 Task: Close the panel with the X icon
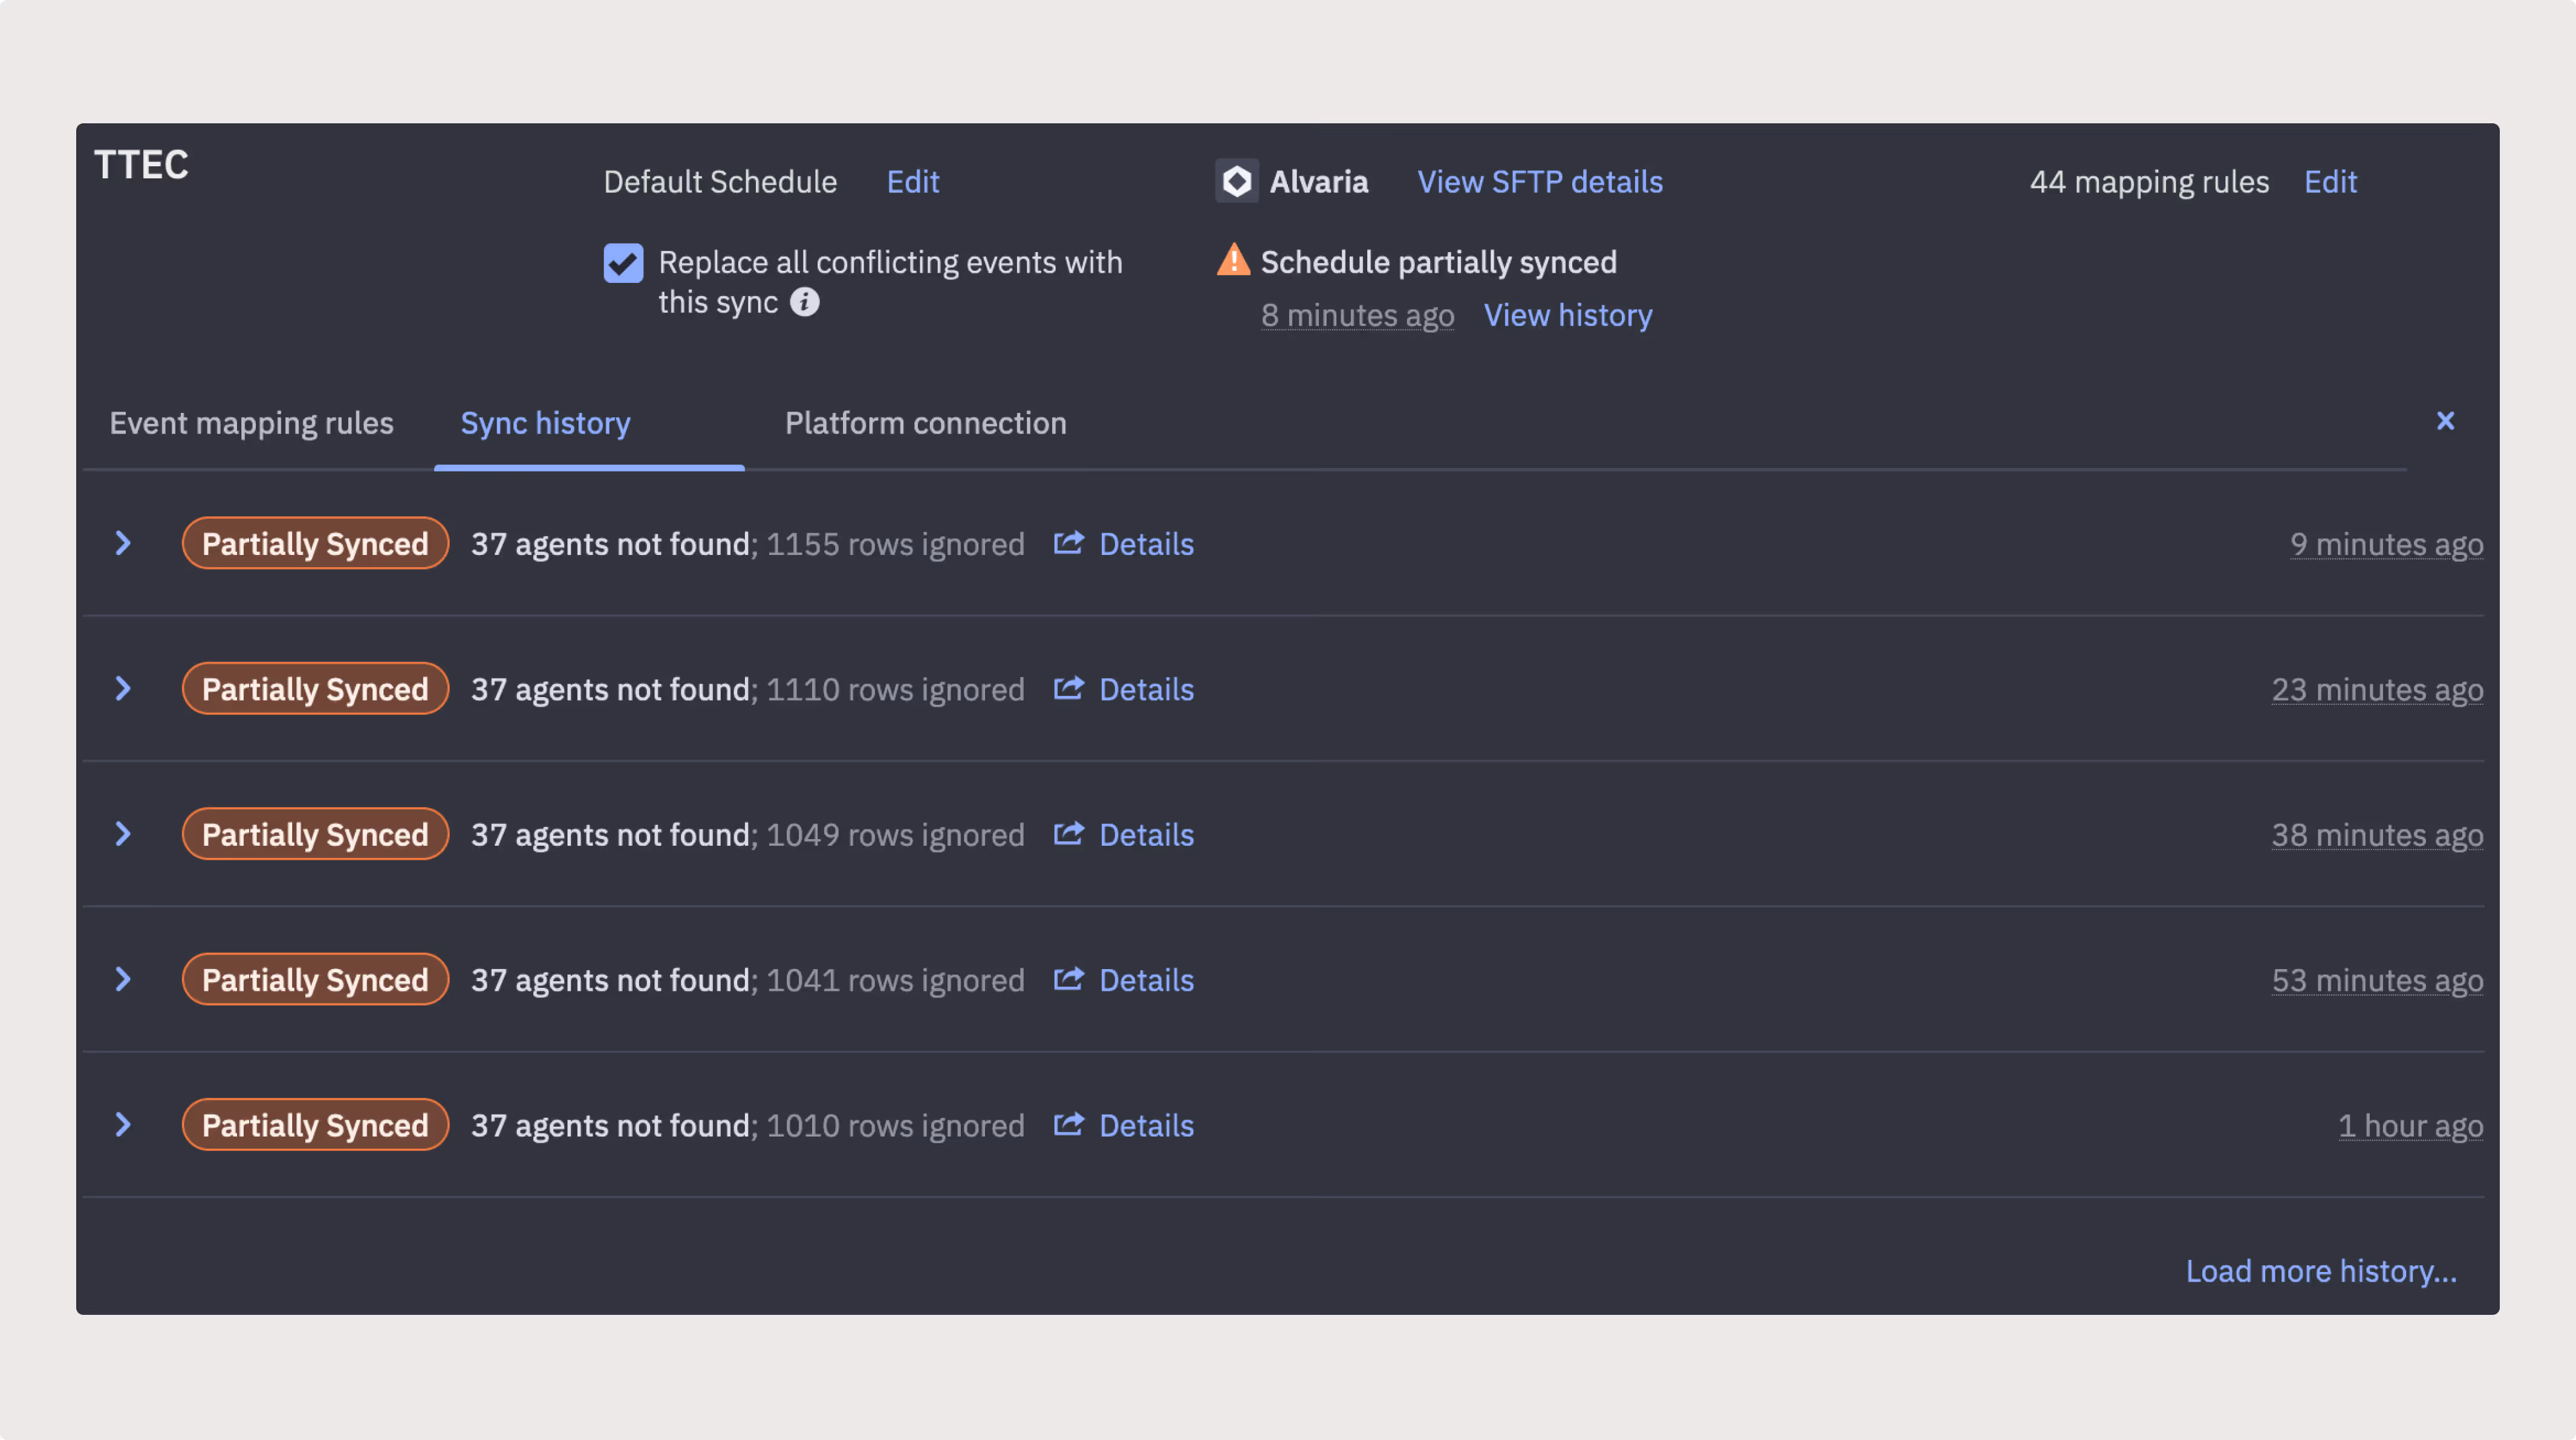(2445, 421)
